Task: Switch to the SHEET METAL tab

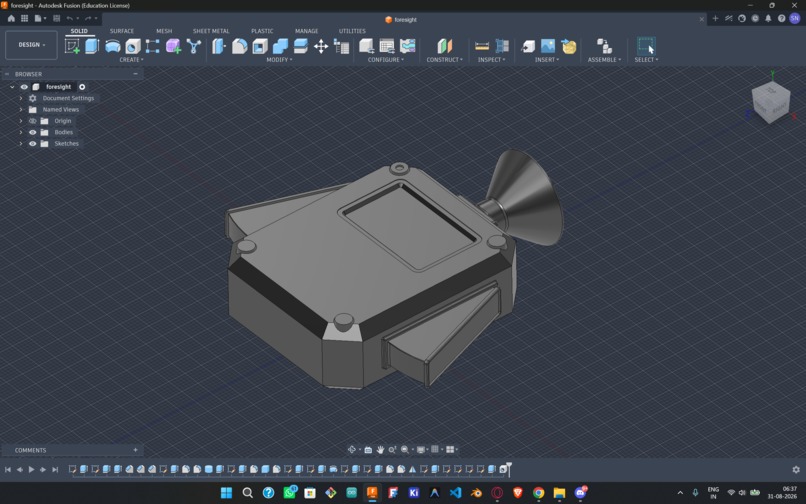Action: (x=211, y=31)
